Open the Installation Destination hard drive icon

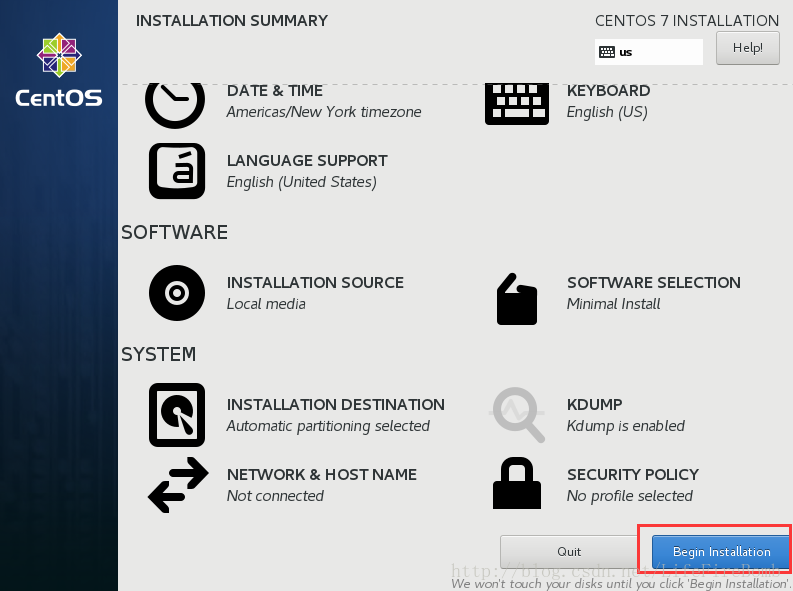point(177,415)
